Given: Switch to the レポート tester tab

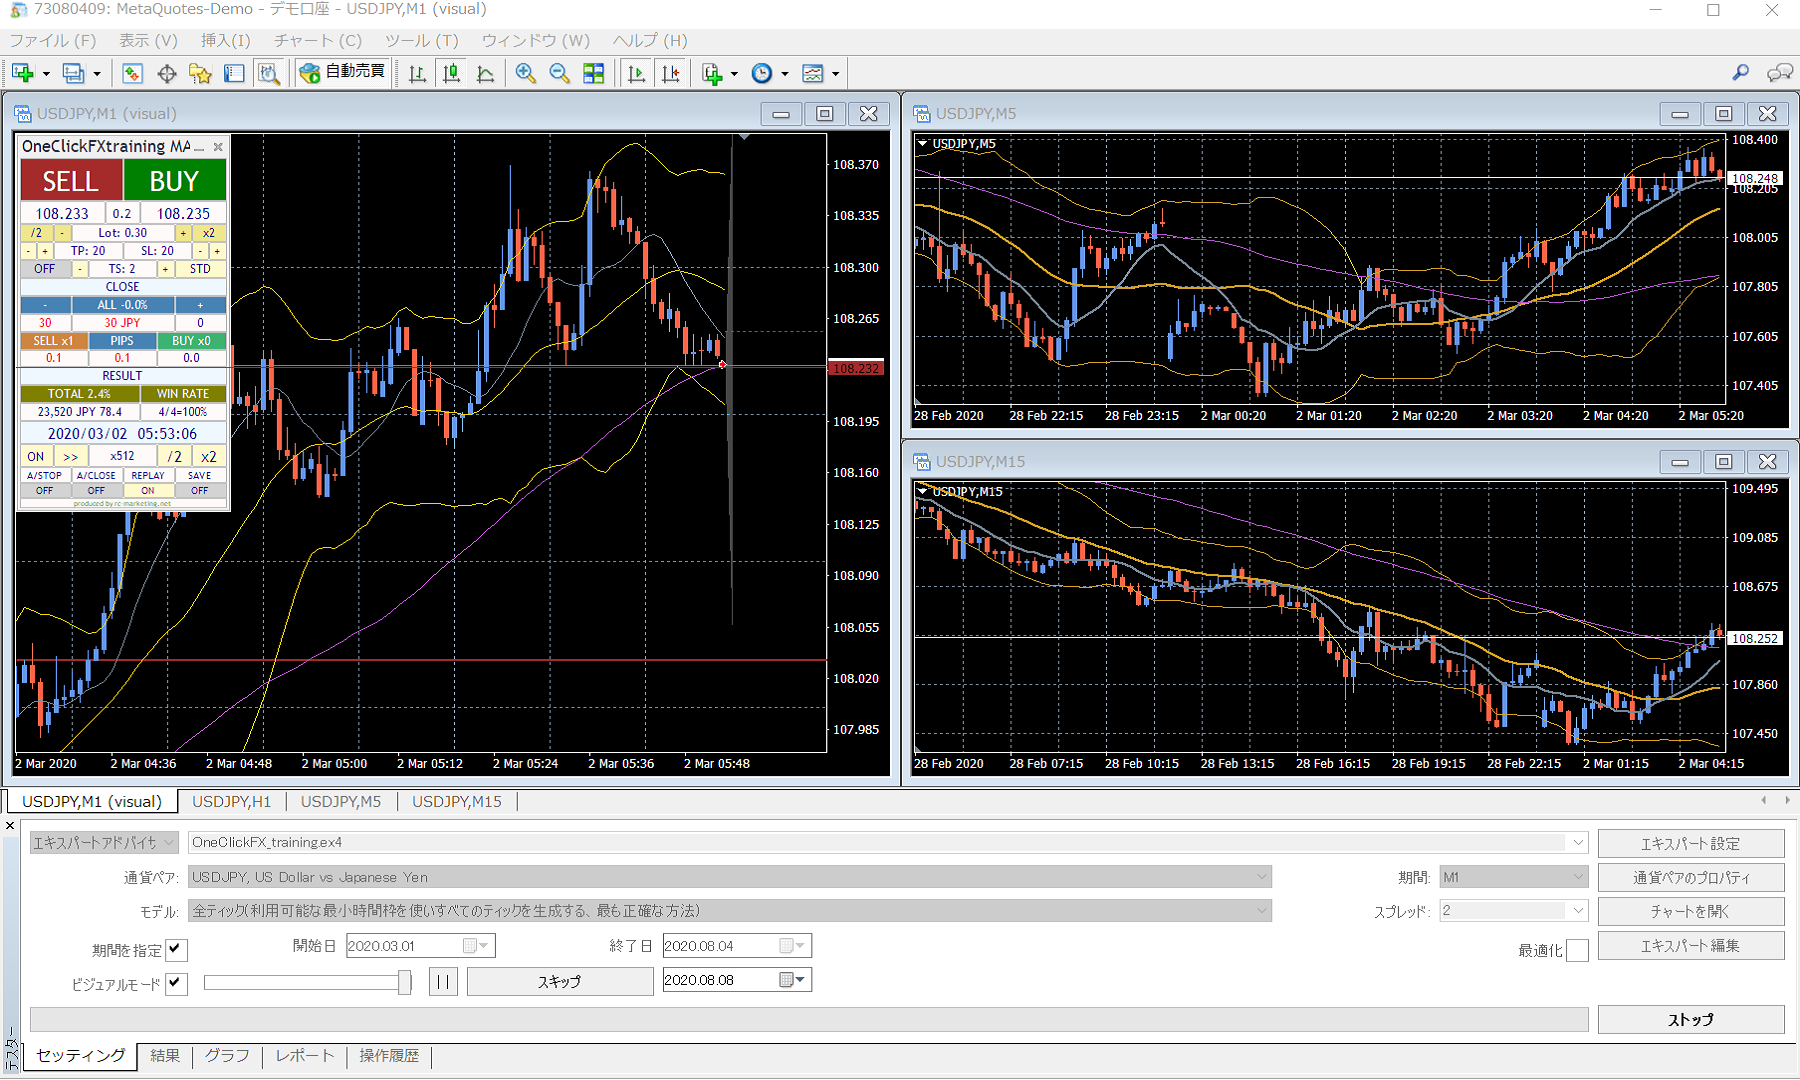Looking at the screenshot, I should click(x=305, y=1055).
